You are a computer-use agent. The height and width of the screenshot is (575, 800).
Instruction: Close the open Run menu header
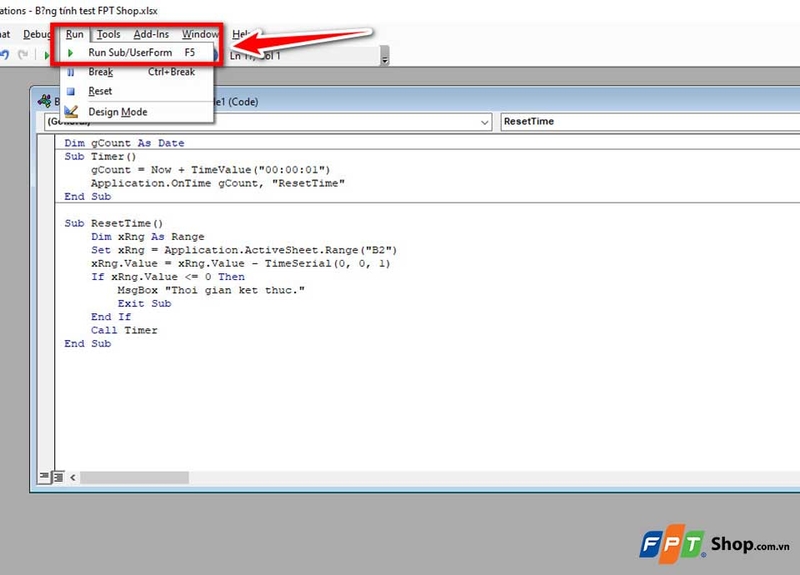(74, 34)
